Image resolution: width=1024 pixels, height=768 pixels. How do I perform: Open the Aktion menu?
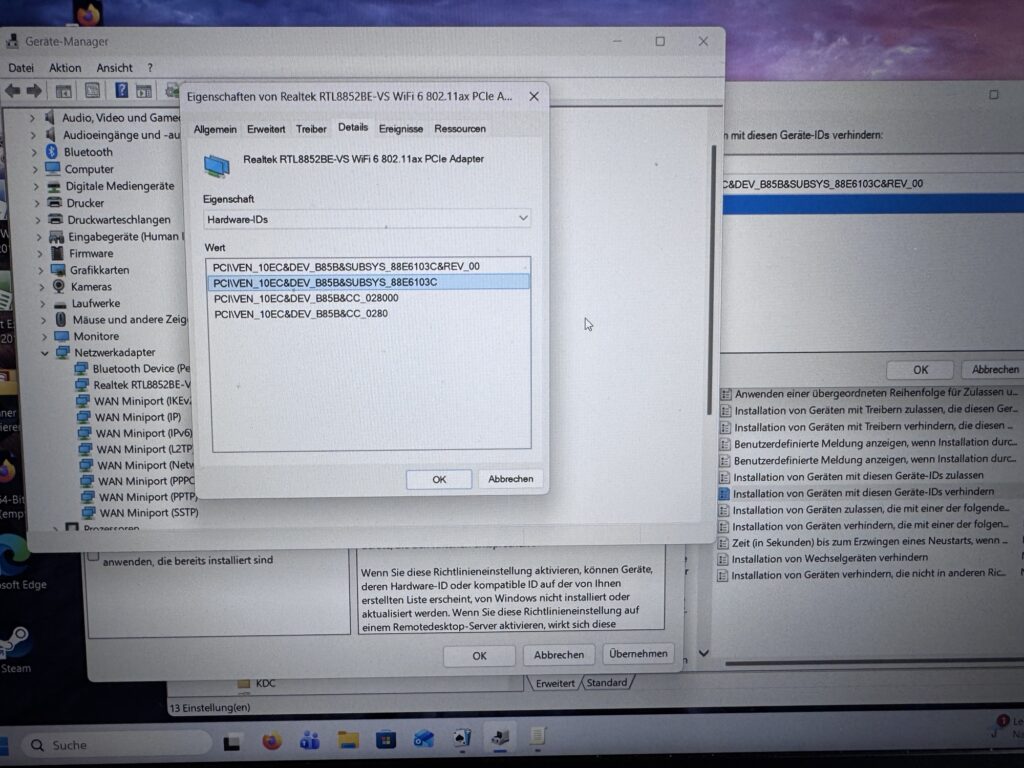[x=65, y=68]
